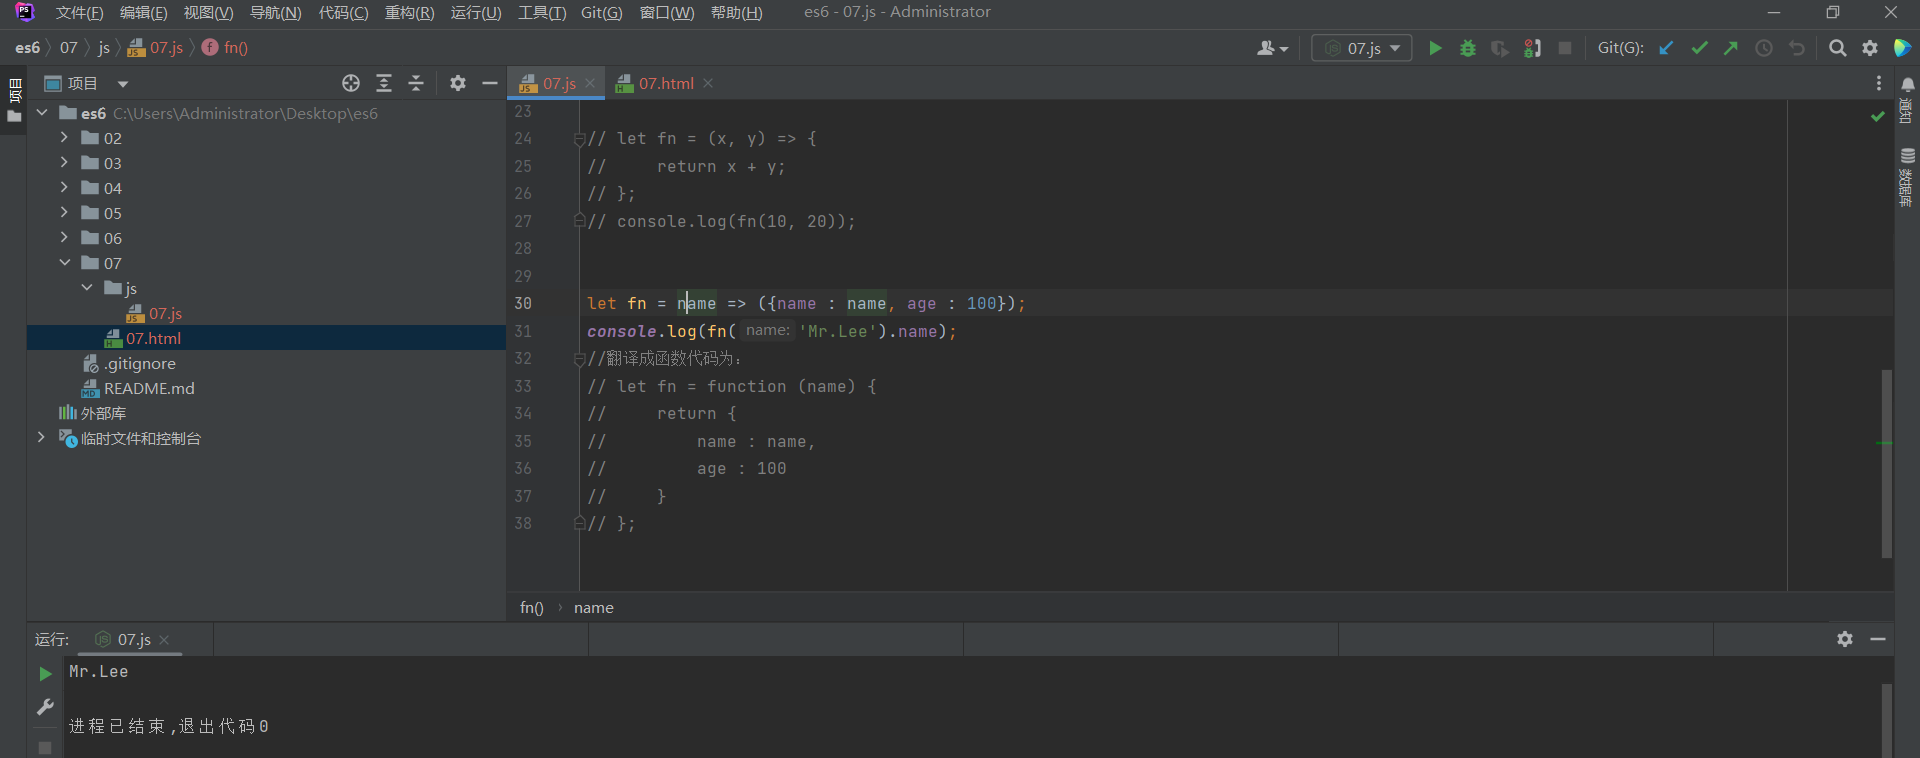This screenshot has height=758, width=1920.
Task: Expand folder 06 in project tree
Action: (64, 238)
